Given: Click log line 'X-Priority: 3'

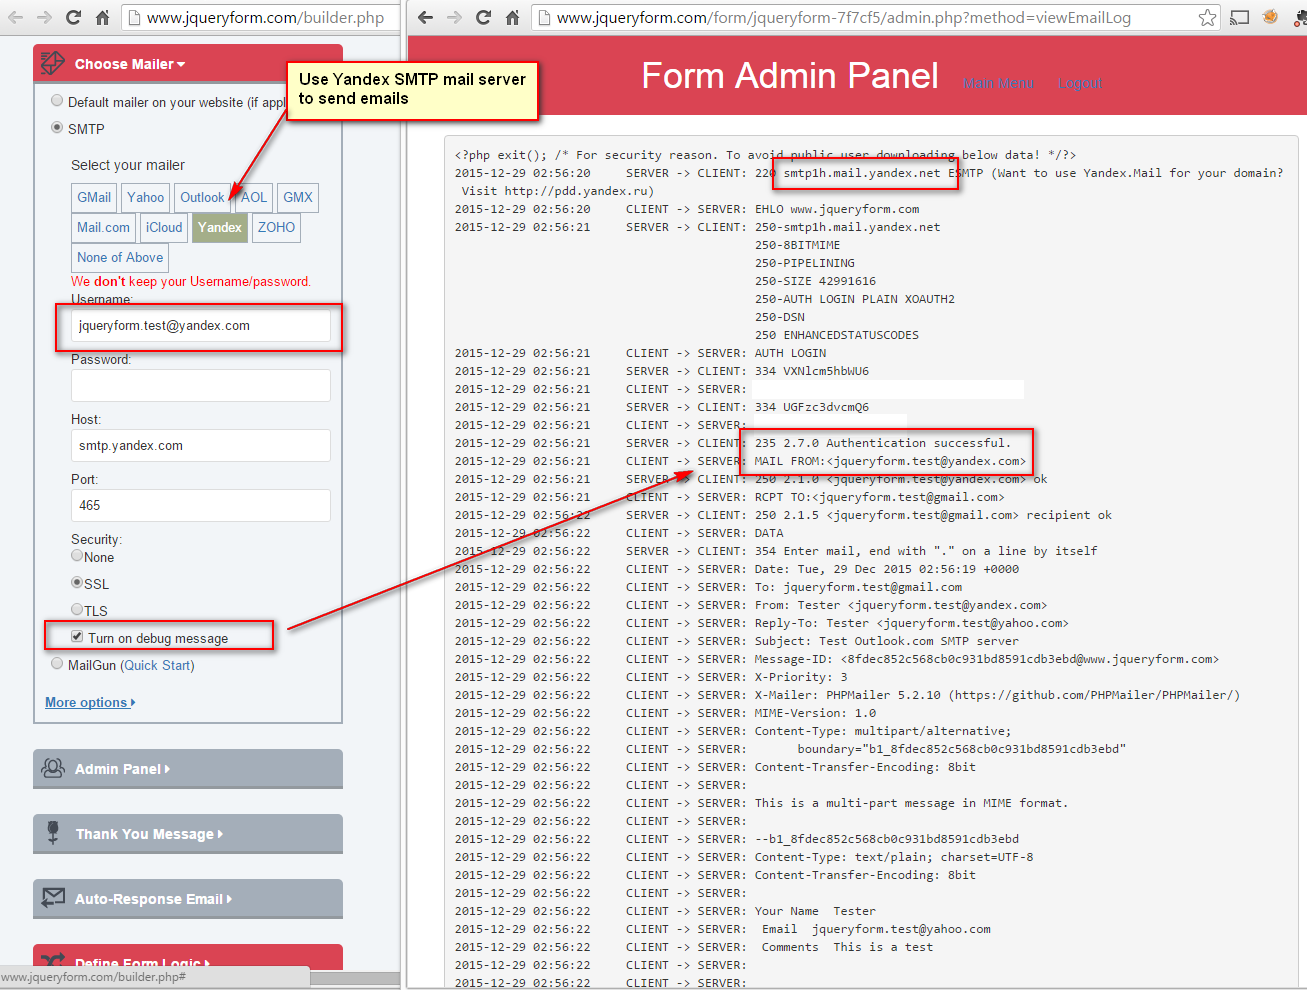Looking at the screenshot, I should (800, 677).
